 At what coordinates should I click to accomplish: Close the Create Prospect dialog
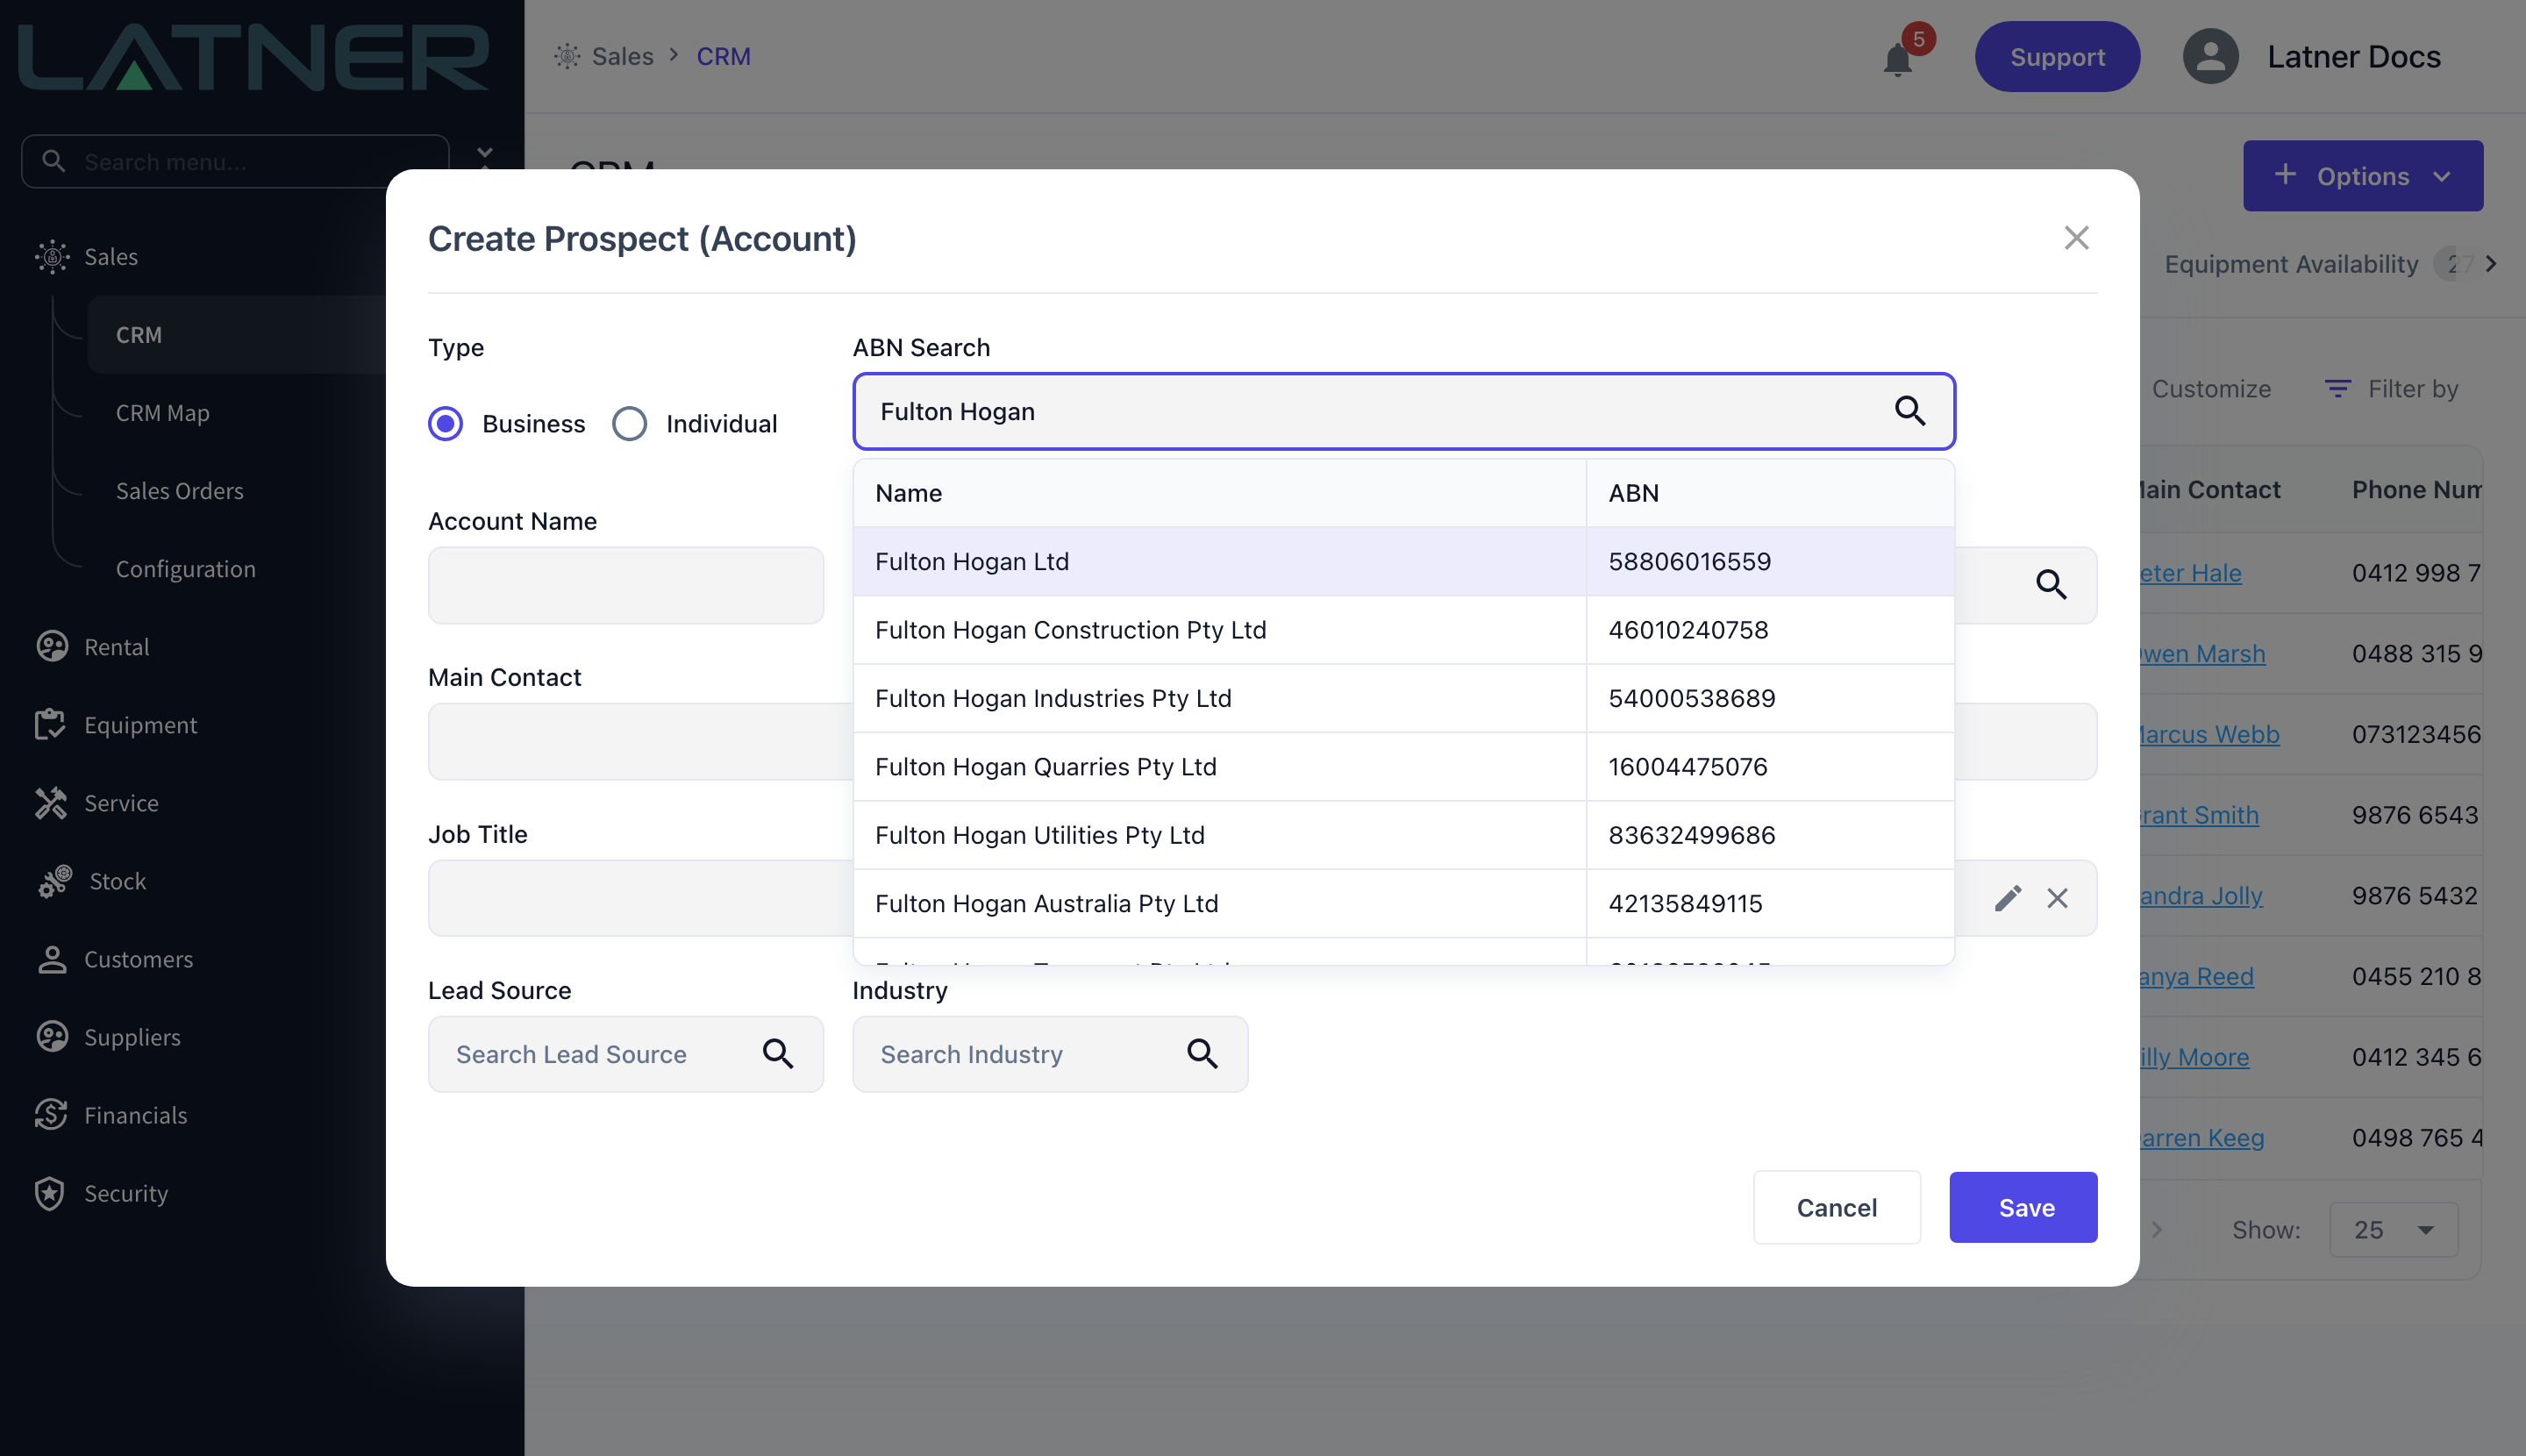pyautogui.click(x=2076, y=238)
